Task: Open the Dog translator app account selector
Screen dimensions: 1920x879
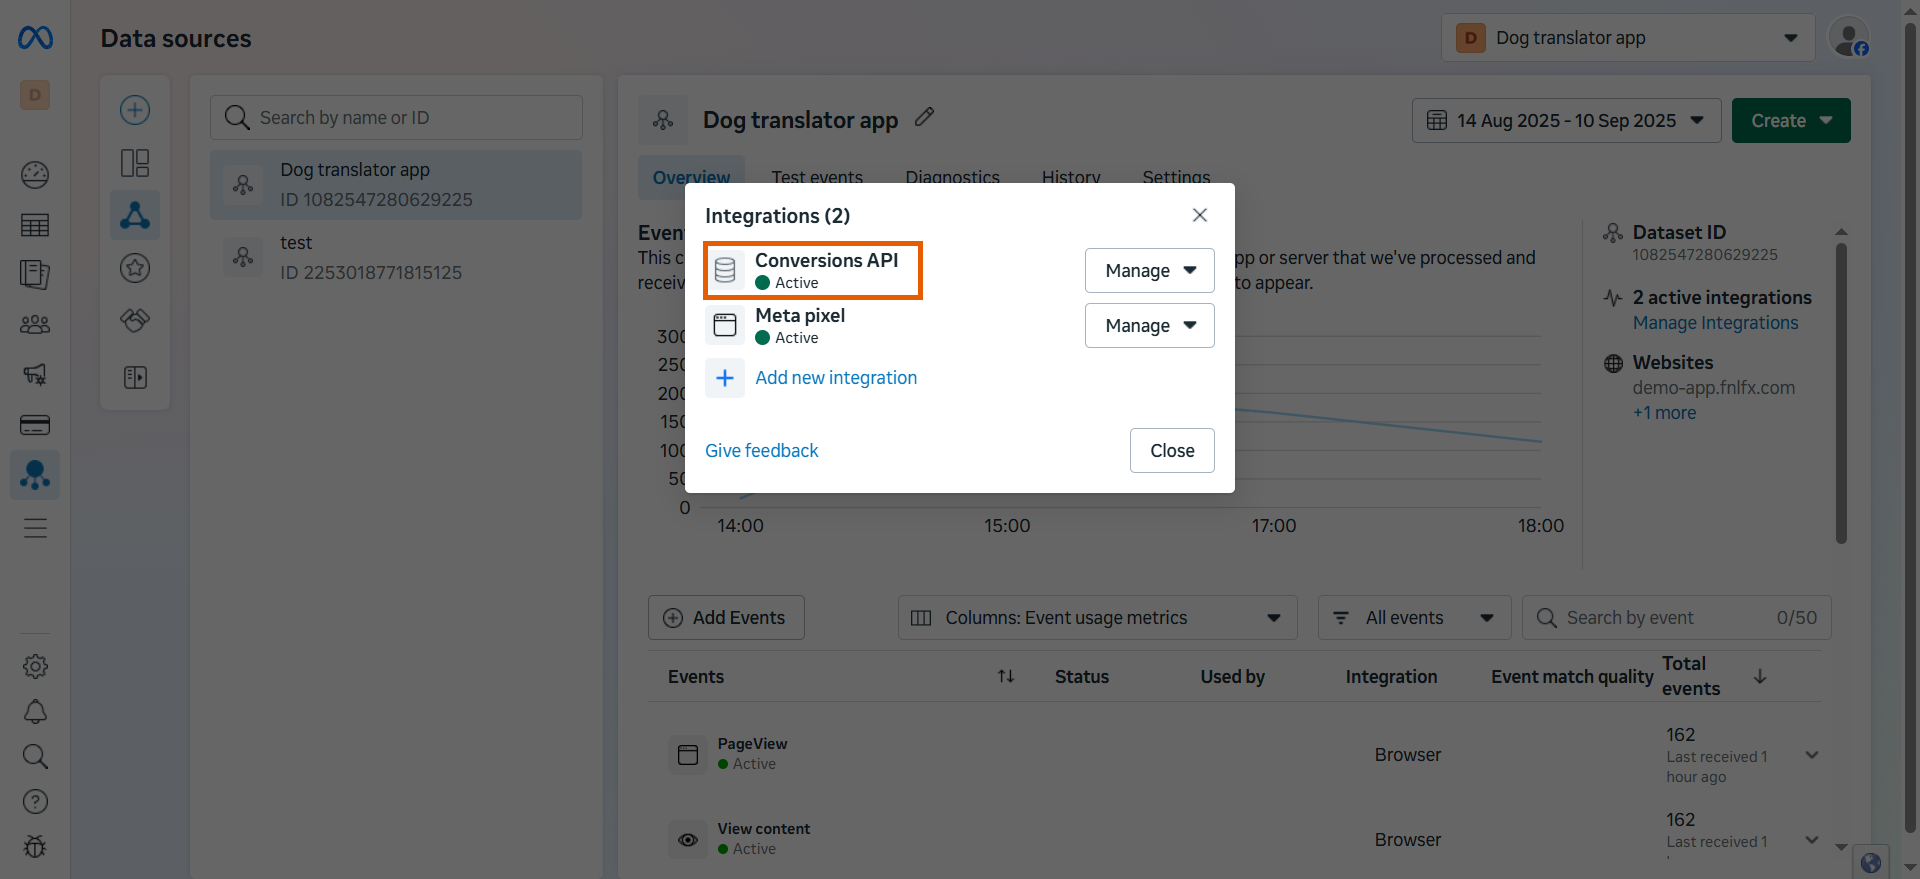Action: point(1628,38)
